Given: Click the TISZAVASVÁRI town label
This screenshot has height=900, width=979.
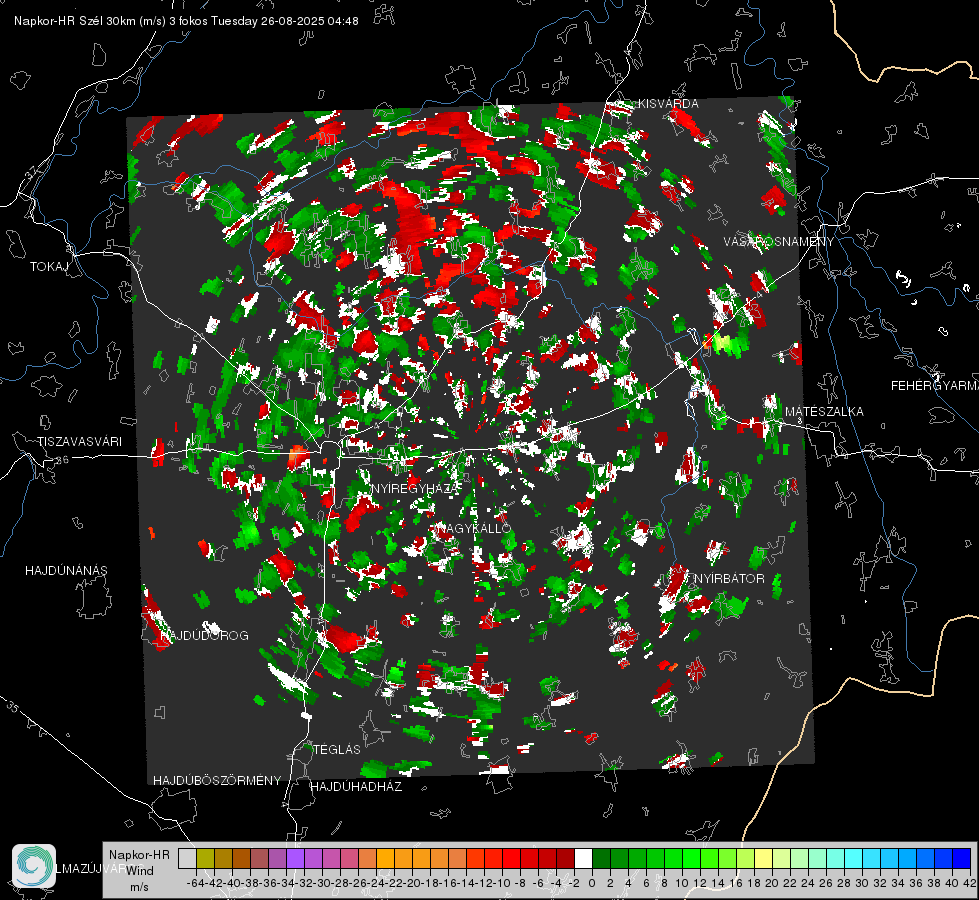Looking at the screenshot, I should pos(80,442).
